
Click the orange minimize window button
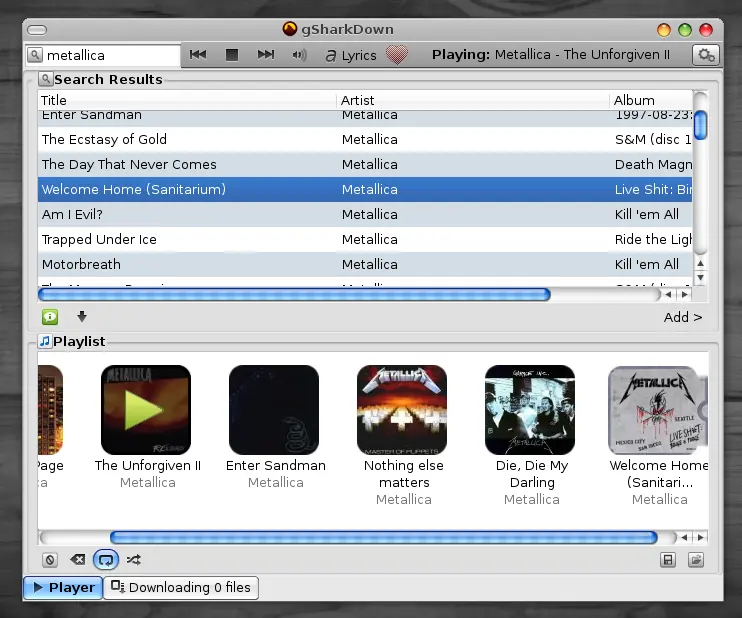click(x=664, y=30)
